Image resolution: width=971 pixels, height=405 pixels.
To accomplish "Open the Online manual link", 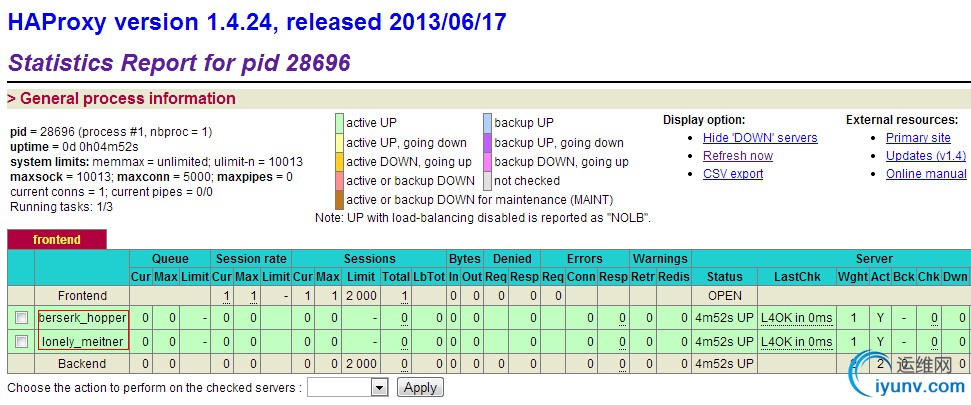I will click(926, 173).
